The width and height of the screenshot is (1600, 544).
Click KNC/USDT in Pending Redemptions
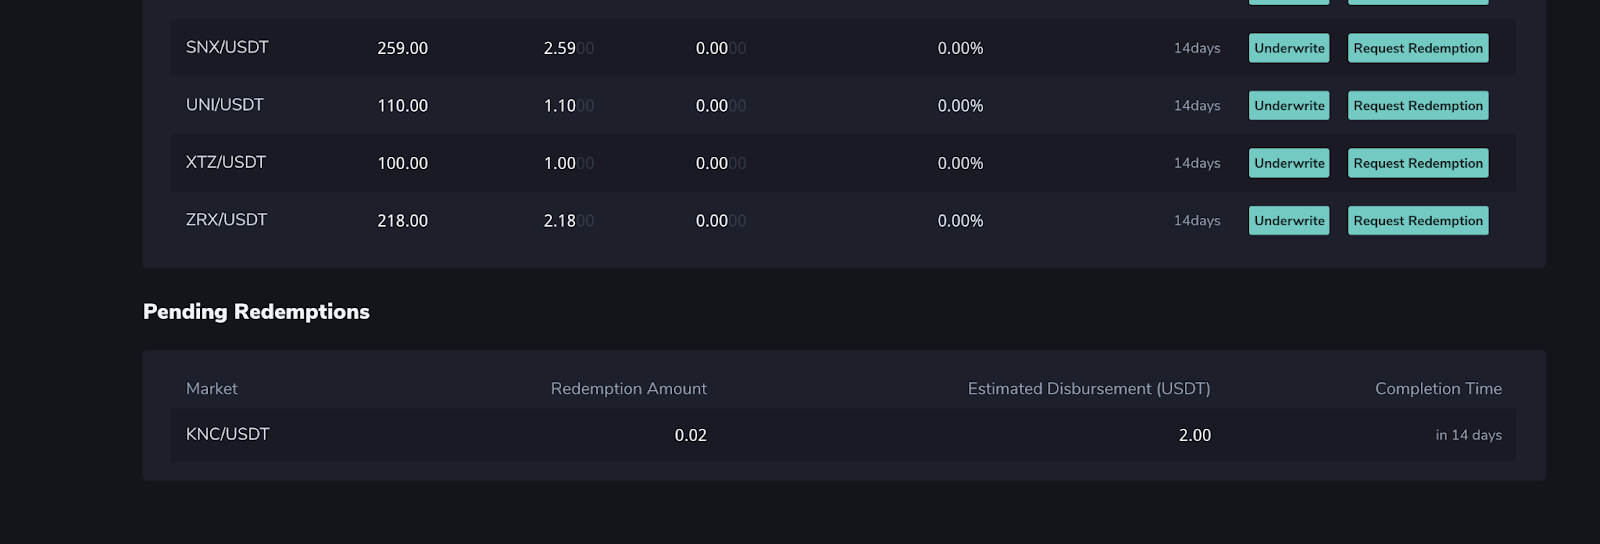tap(228, 435)
